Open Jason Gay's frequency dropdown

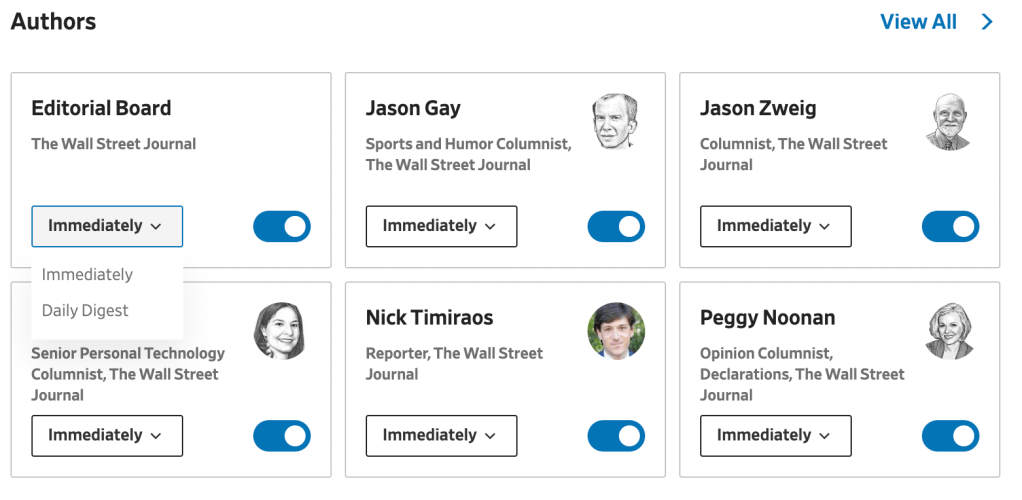[x=441, y=226]
